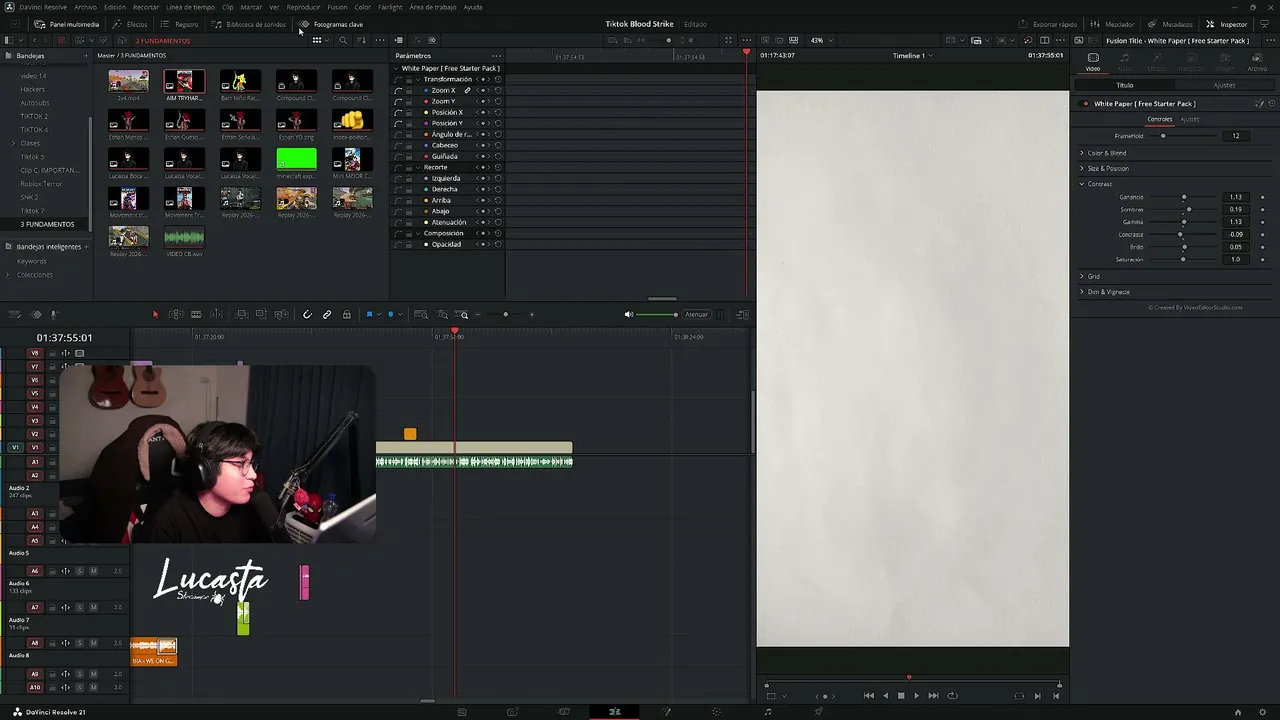The image size is (1280, 720).
Task: Jump to the first frame
Action: 868,696
